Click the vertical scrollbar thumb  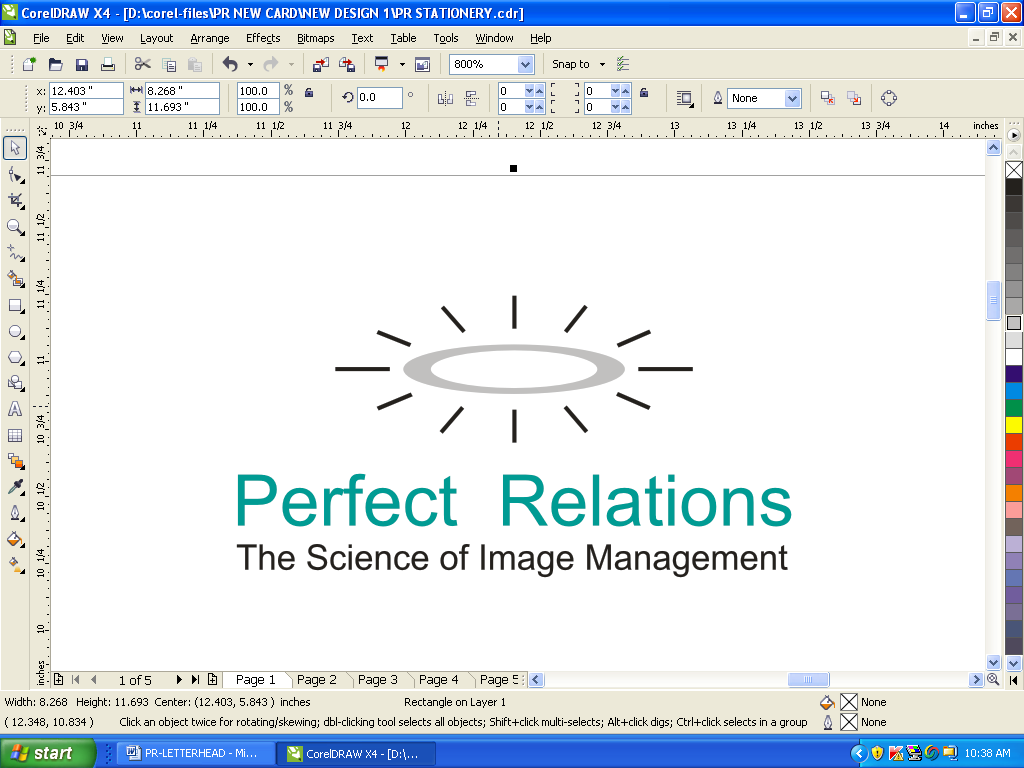click(x=993, y=300)
